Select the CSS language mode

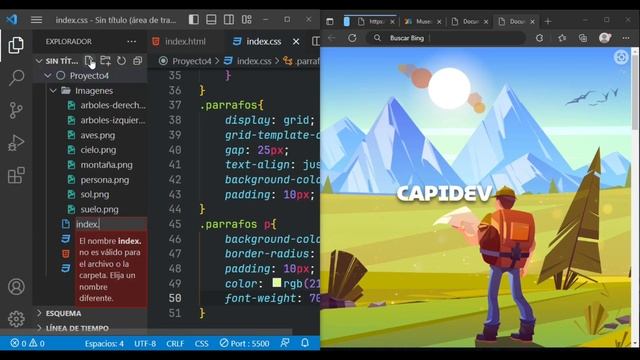pyautogui.click(x=201, y=344)
